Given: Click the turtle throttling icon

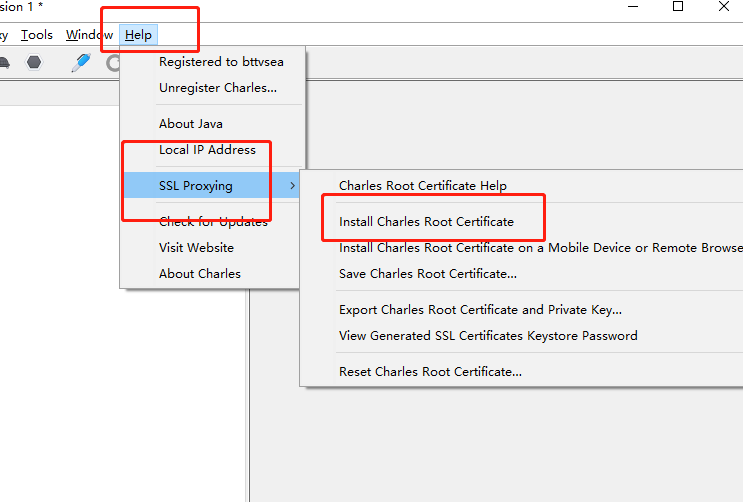Looking at the screenshot, I should (3, 62).
